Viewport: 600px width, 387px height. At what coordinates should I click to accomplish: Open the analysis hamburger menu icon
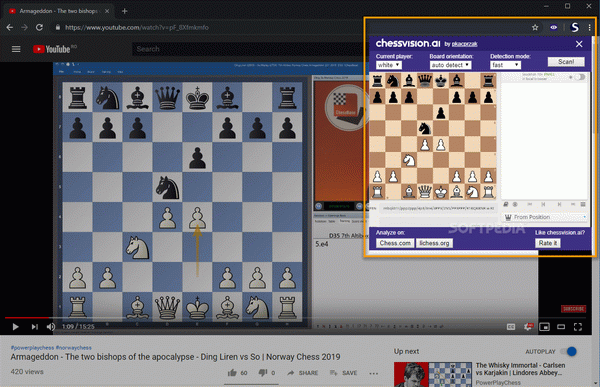click(583, 204)
